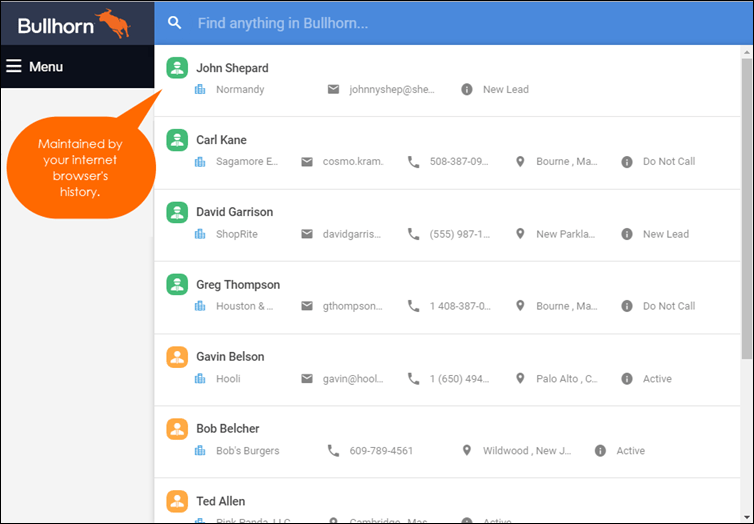
Task: Click the johnnyshep@she... email text
Action: [x=392, y=89]
